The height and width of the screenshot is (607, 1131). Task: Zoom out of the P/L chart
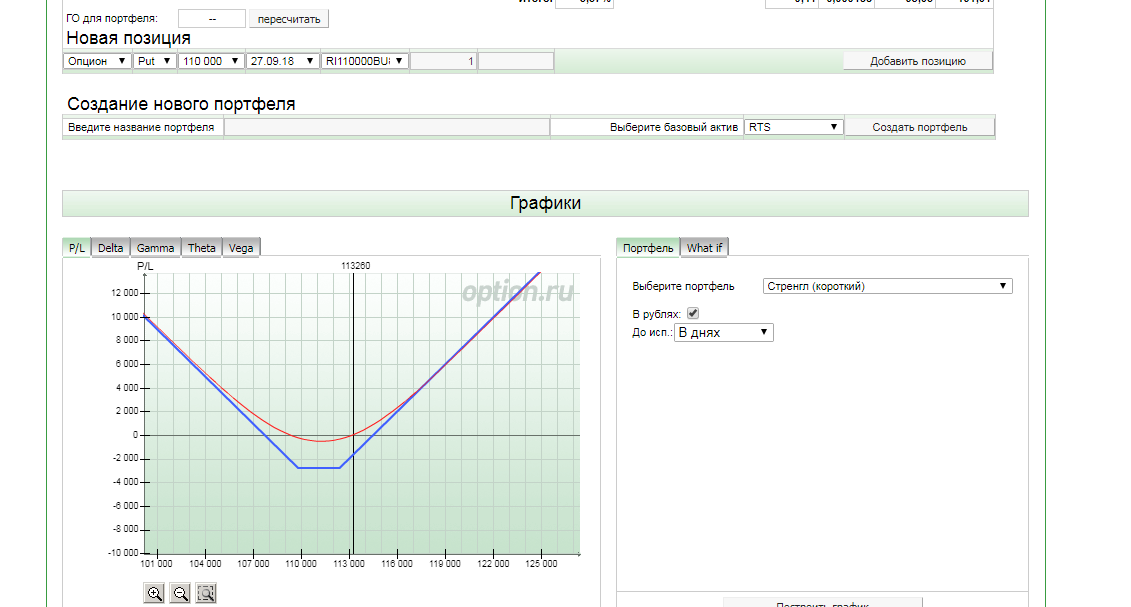pos(180,593)
